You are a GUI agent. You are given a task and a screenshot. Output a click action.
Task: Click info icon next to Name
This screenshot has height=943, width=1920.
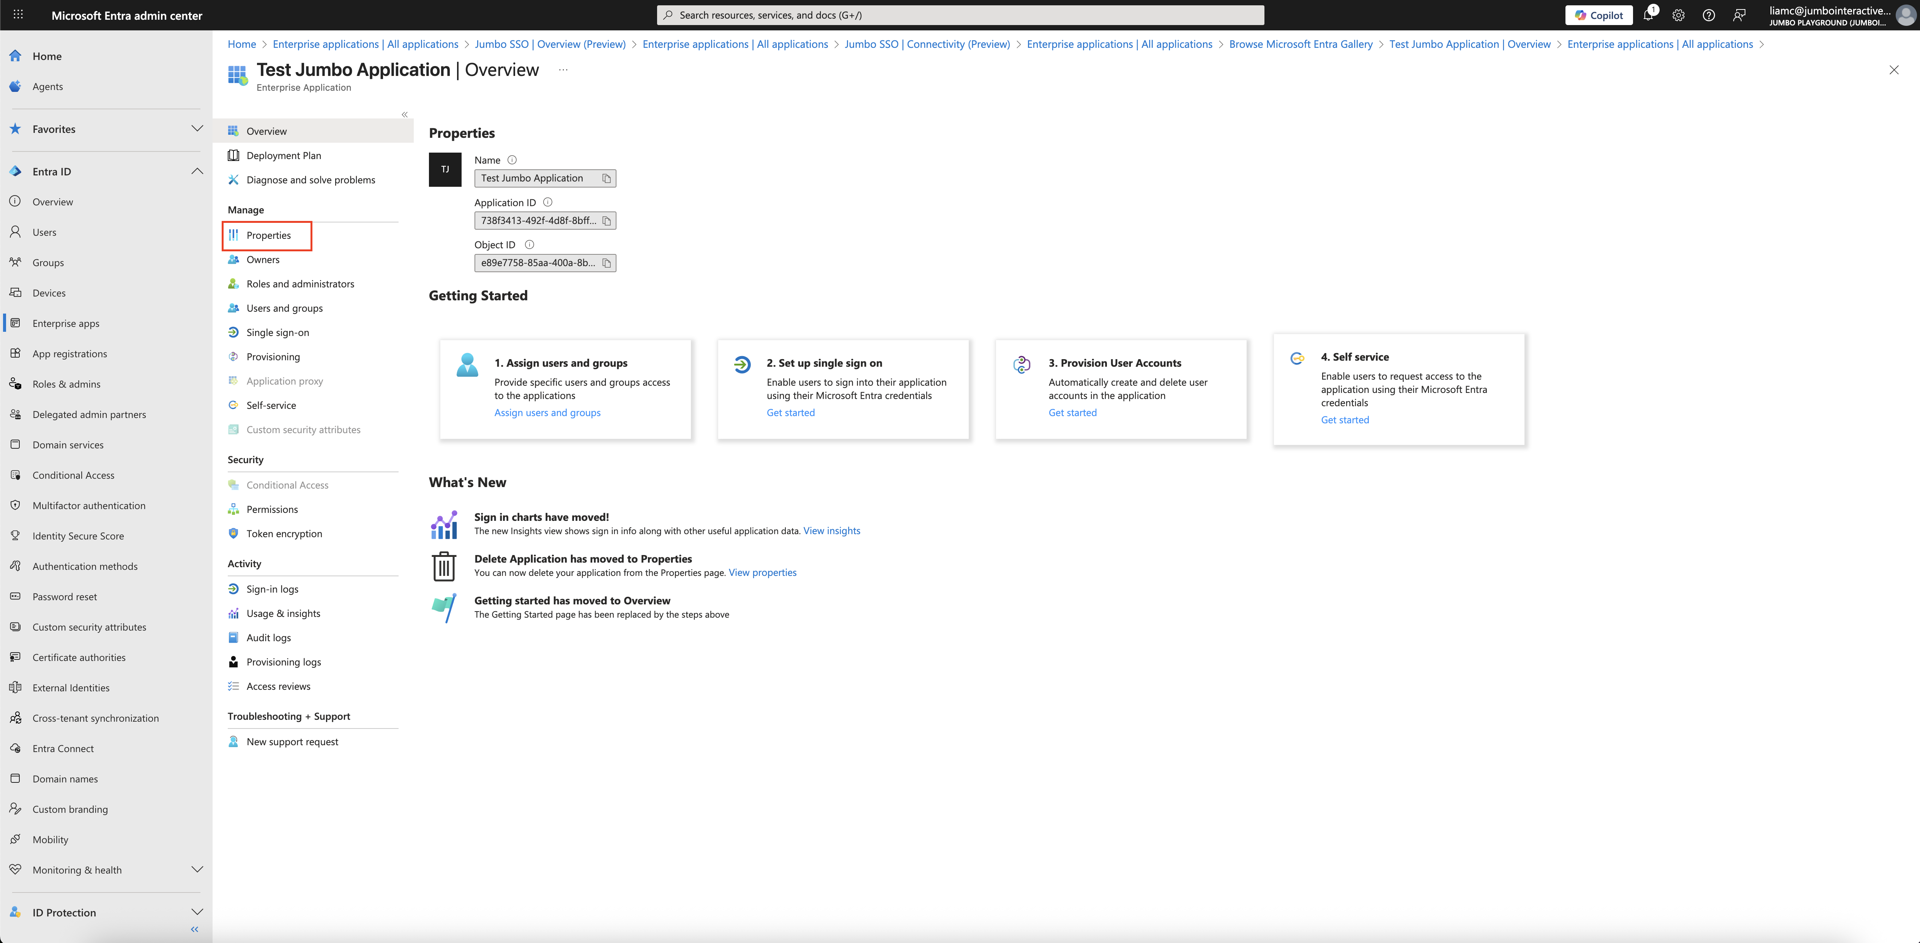[x=512, y=160]
